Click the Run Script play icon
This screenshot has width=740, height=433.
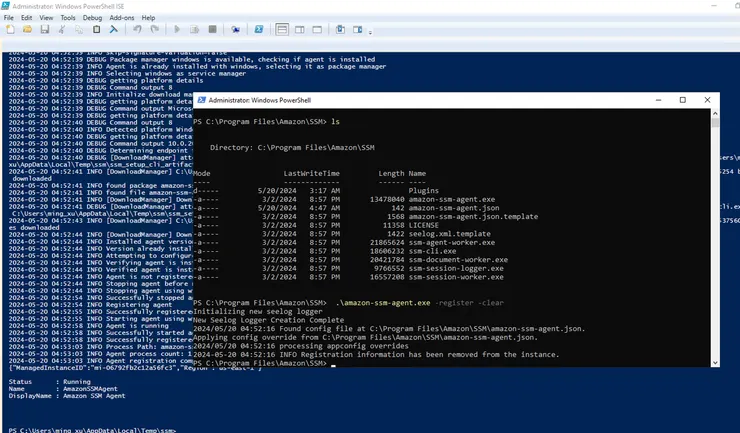(x=177, y=30)
